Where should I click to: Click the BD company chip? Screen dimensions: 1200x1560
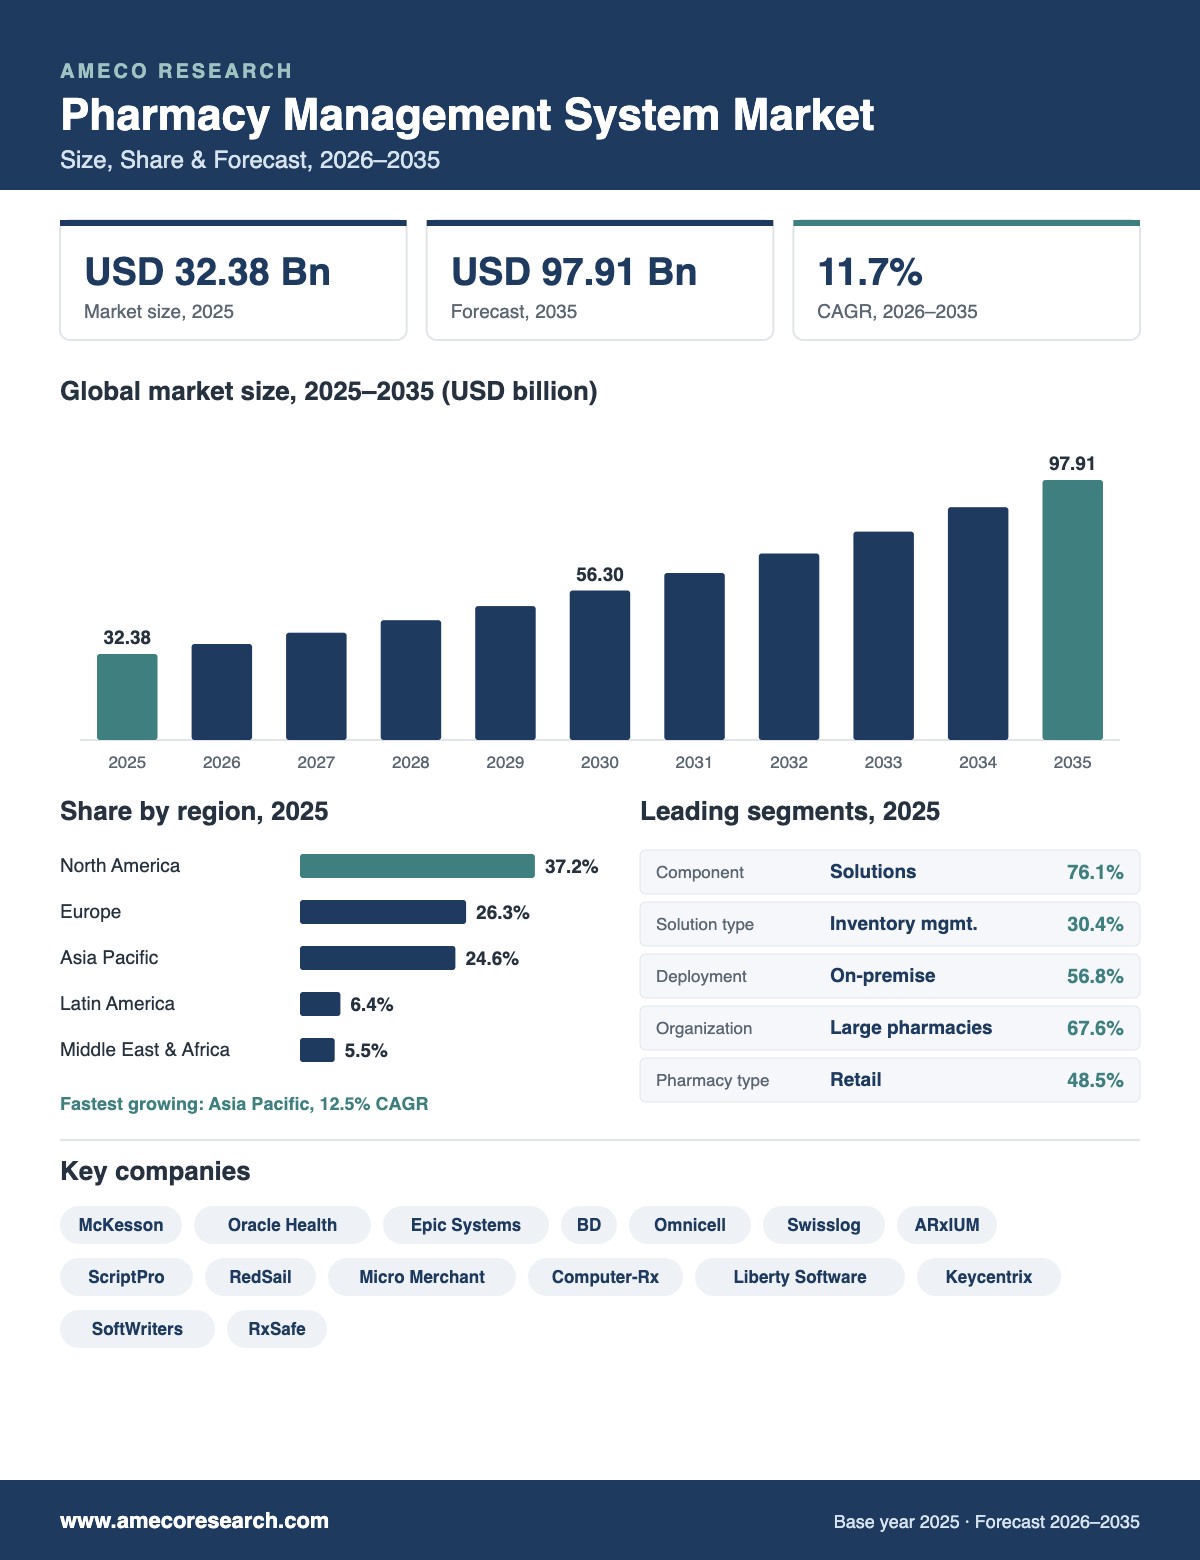tap(589, 1225)
